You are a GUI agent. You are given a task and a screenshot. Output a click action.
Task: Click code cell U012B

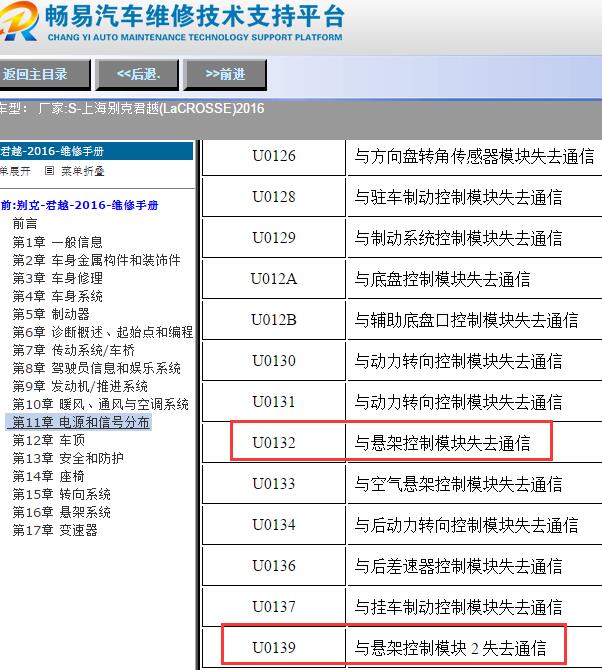(x=274, y=320)
